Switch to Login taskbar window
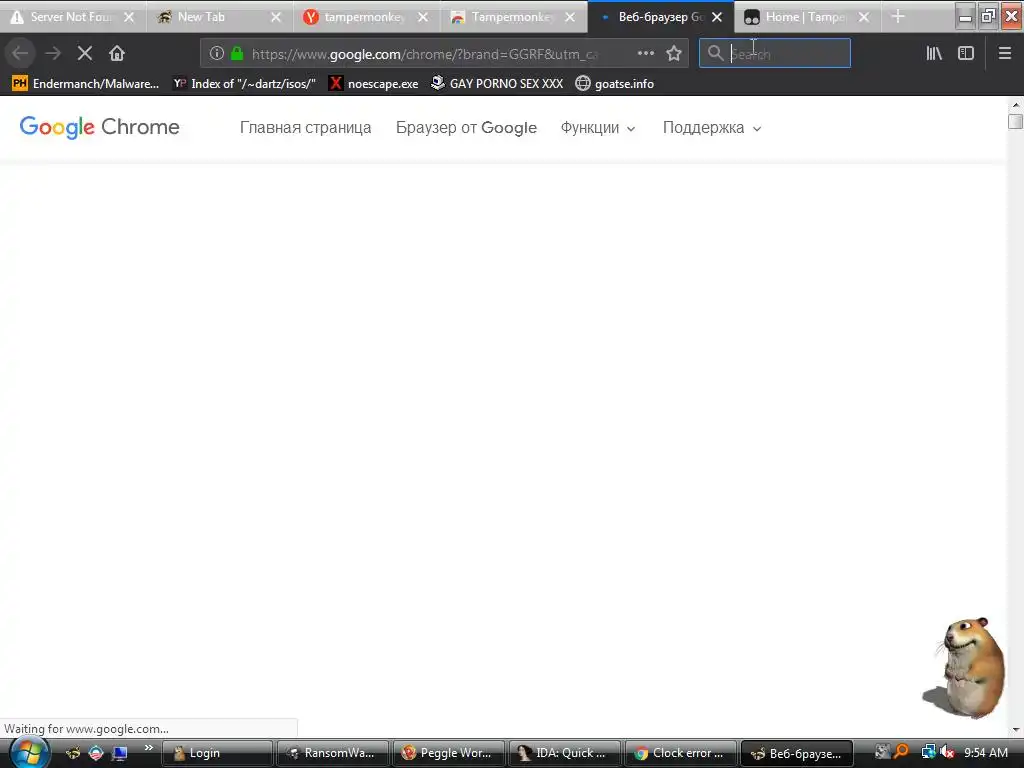The width and height of the screenshot is (1024, 768). 216,753
